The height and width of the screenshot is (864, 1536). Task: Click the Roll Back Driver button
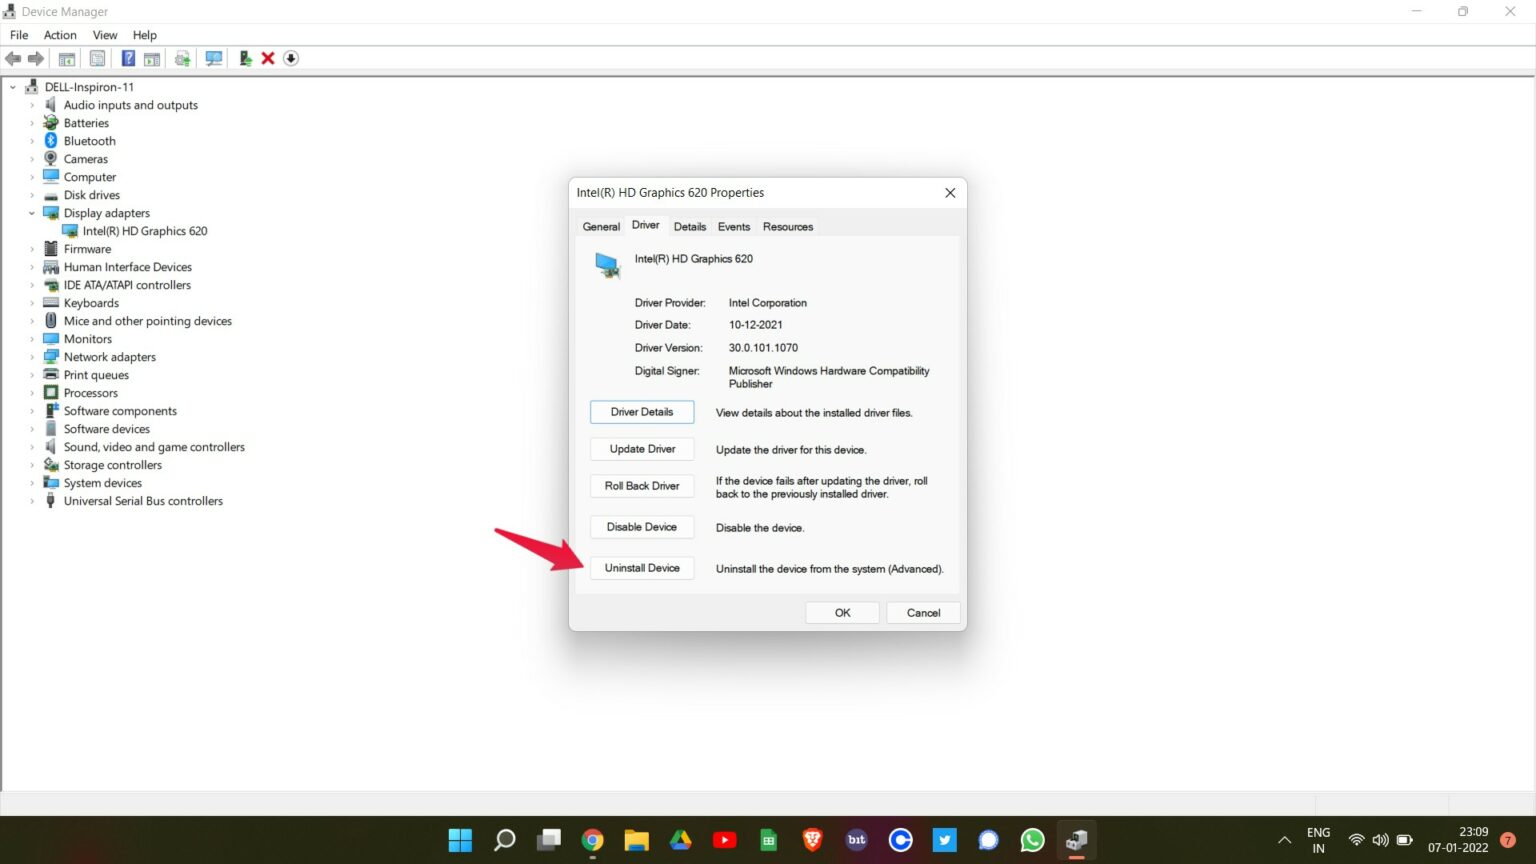pos(641,485)
